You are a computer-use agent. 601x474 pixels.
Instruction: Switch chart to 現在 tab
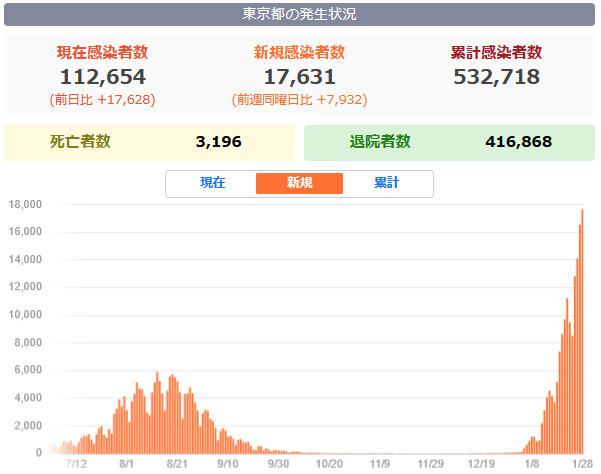212,182
